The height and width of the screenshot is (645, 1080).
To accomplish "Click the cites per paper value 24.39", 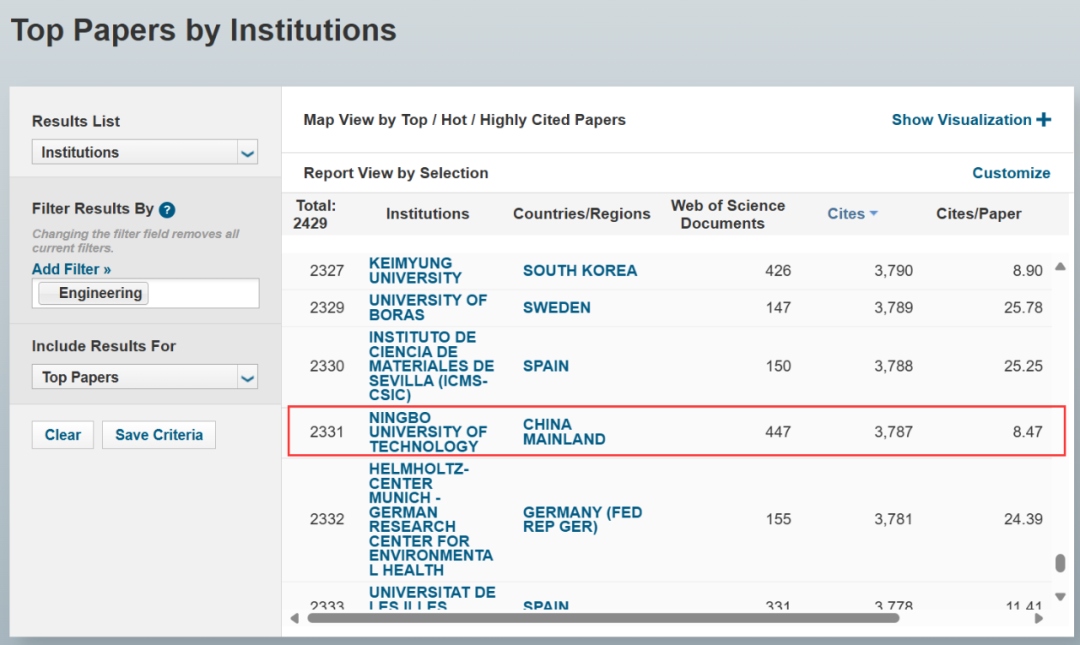I will click(x=1024, y=519).
